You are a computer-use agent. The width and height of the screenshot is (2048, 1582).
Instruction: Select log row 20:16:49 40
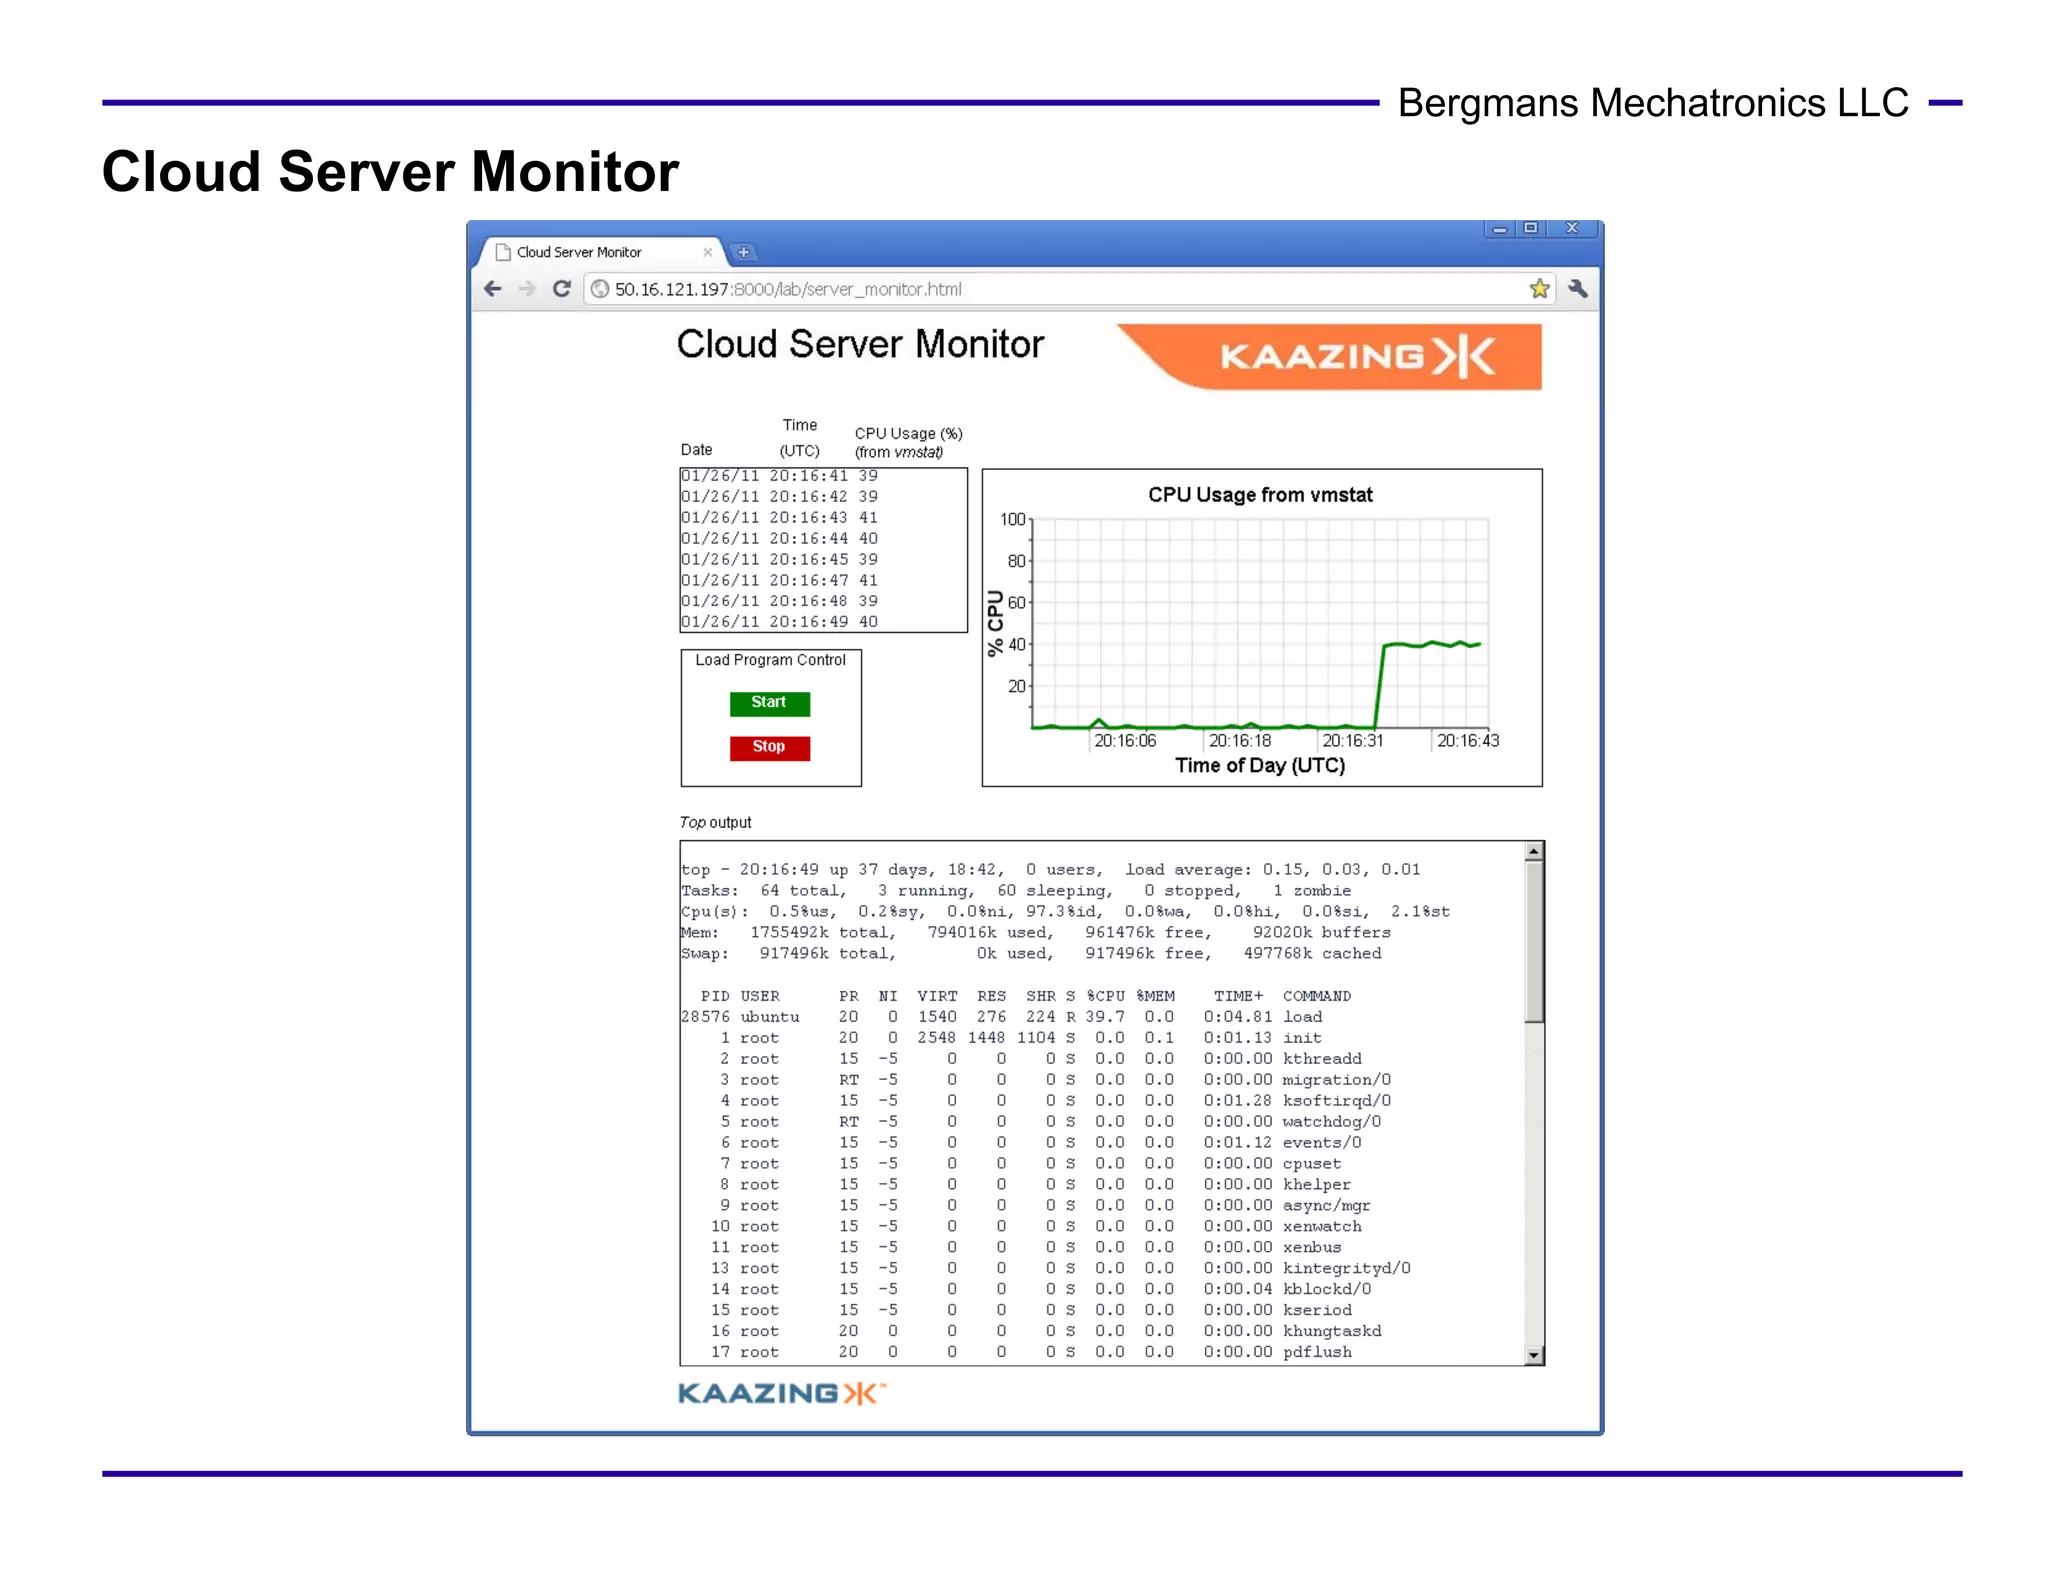(779, 622)
